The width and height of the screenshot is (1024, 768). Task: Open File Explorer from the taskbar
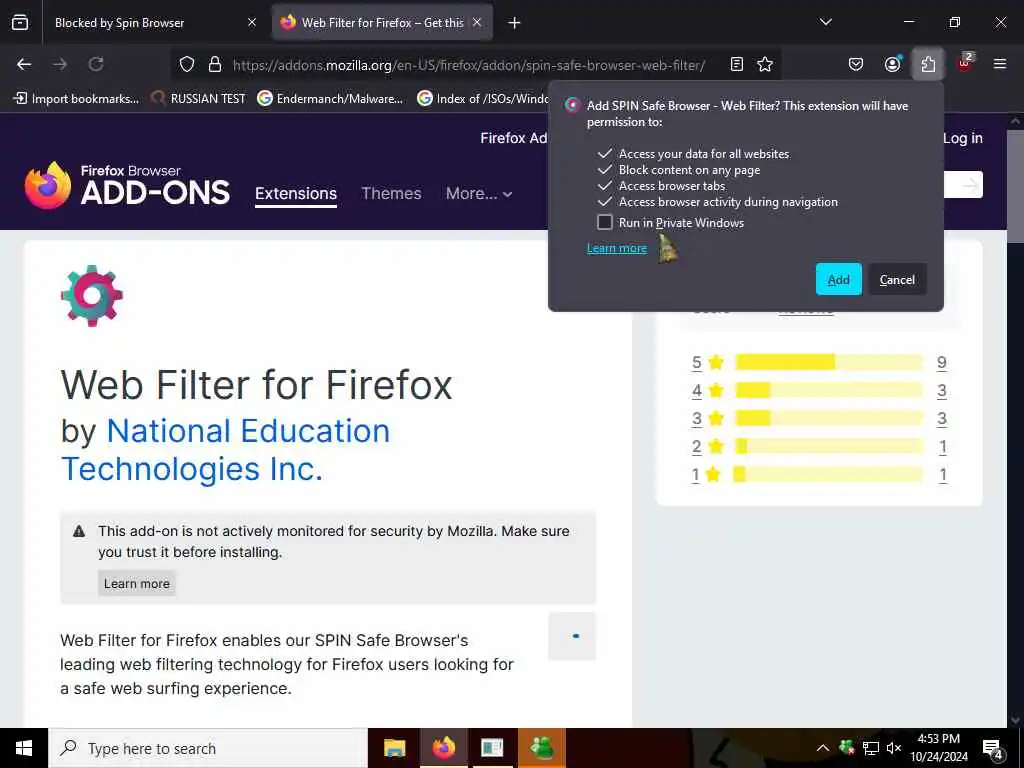394,748
